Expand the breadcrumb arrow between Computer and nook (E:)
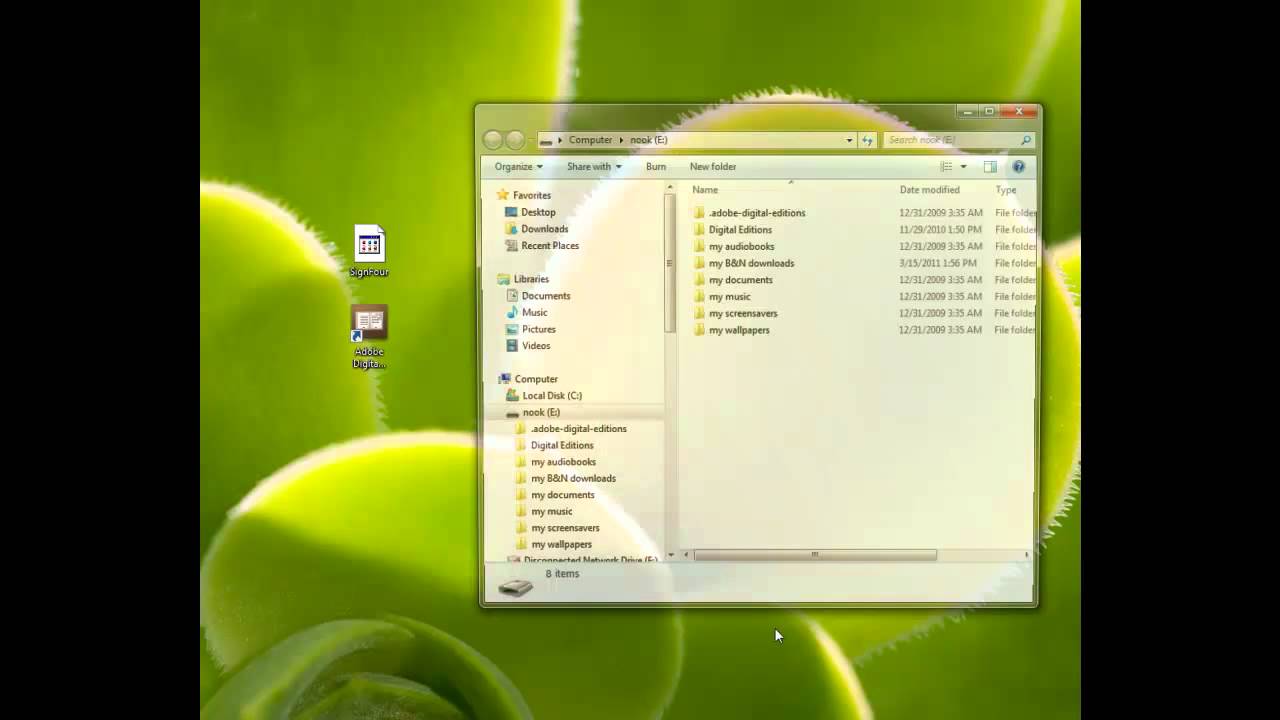This screenshot has height=720, width=1280. point(621,140)
